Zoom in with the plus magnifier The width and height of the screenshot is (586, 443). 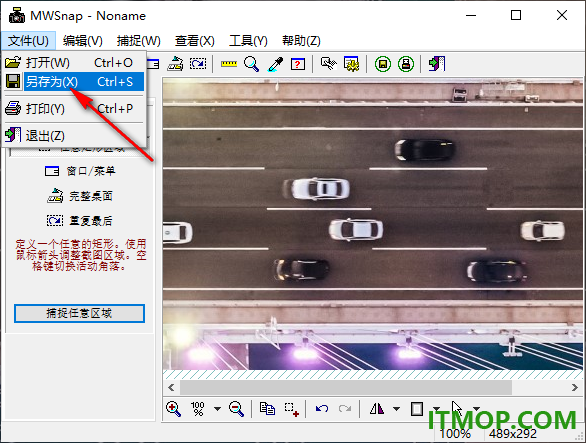point(174,409)
